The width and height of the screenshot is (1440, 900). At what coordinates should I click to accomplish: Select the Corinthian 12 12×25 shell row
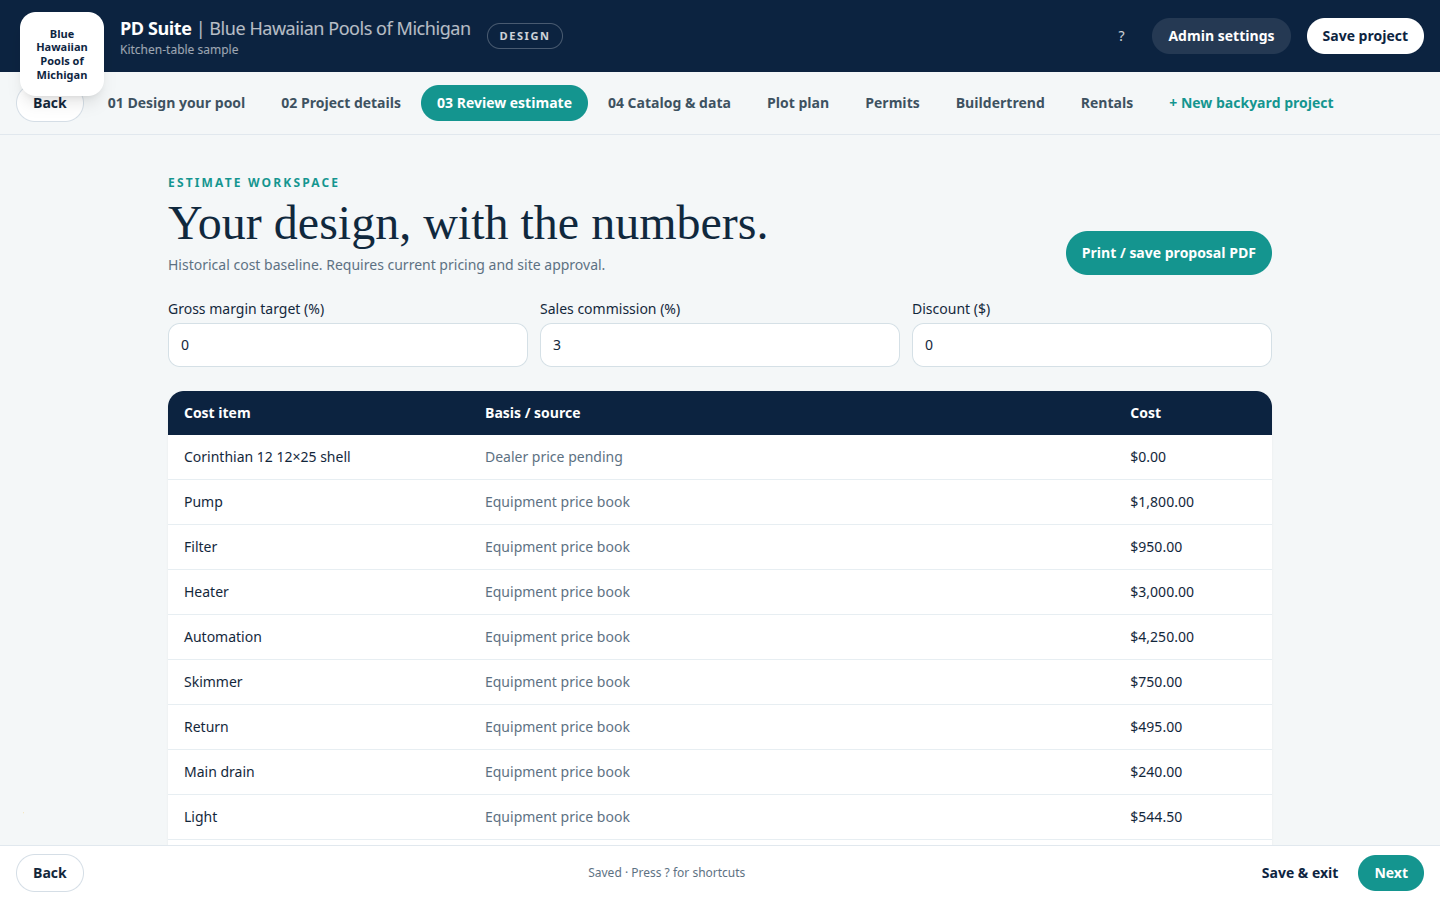pos(720,457)
